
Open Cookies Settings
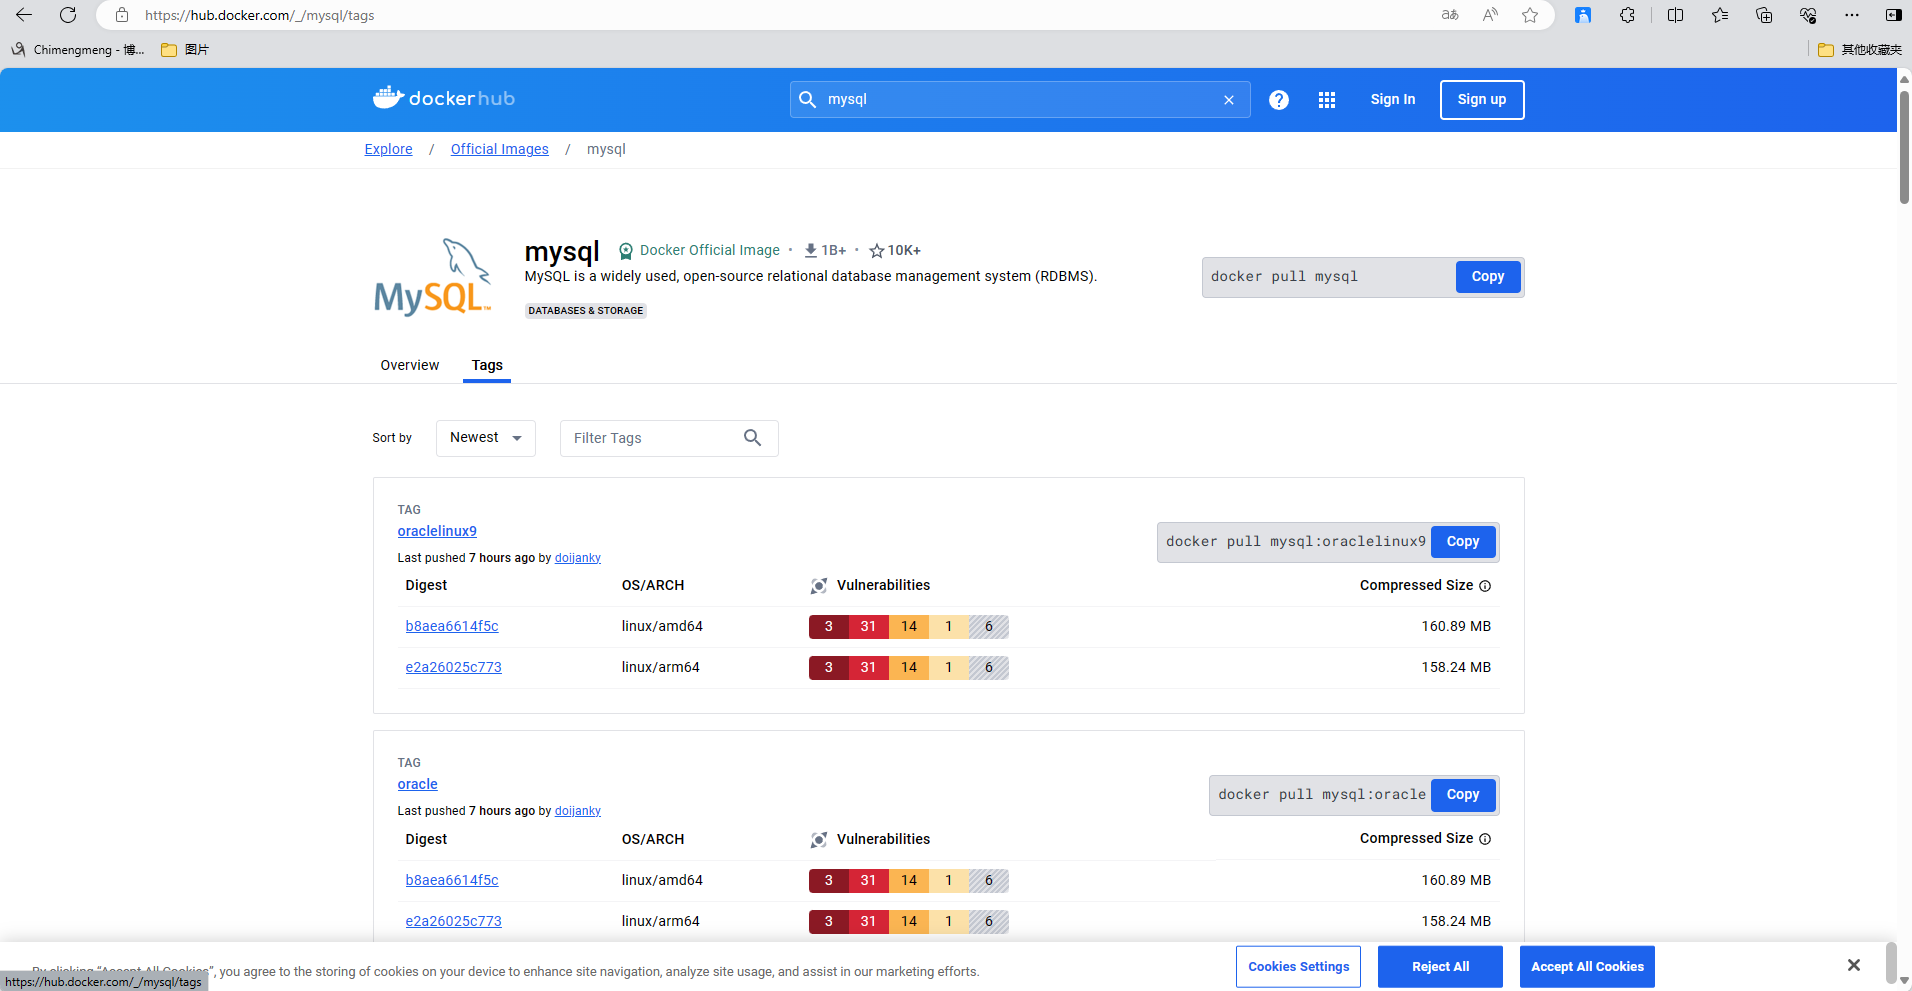coord(1299,967)
